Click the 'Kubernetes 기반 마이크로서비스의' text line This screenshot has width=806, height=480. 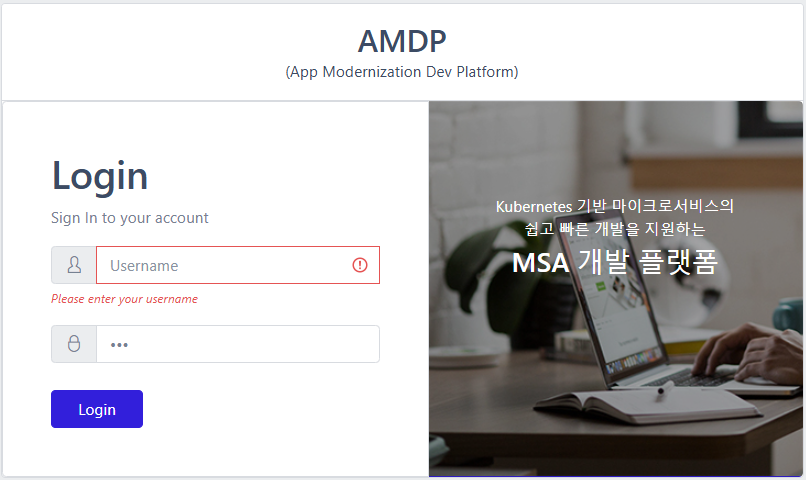pyautogui.click(x=615, y=206)
